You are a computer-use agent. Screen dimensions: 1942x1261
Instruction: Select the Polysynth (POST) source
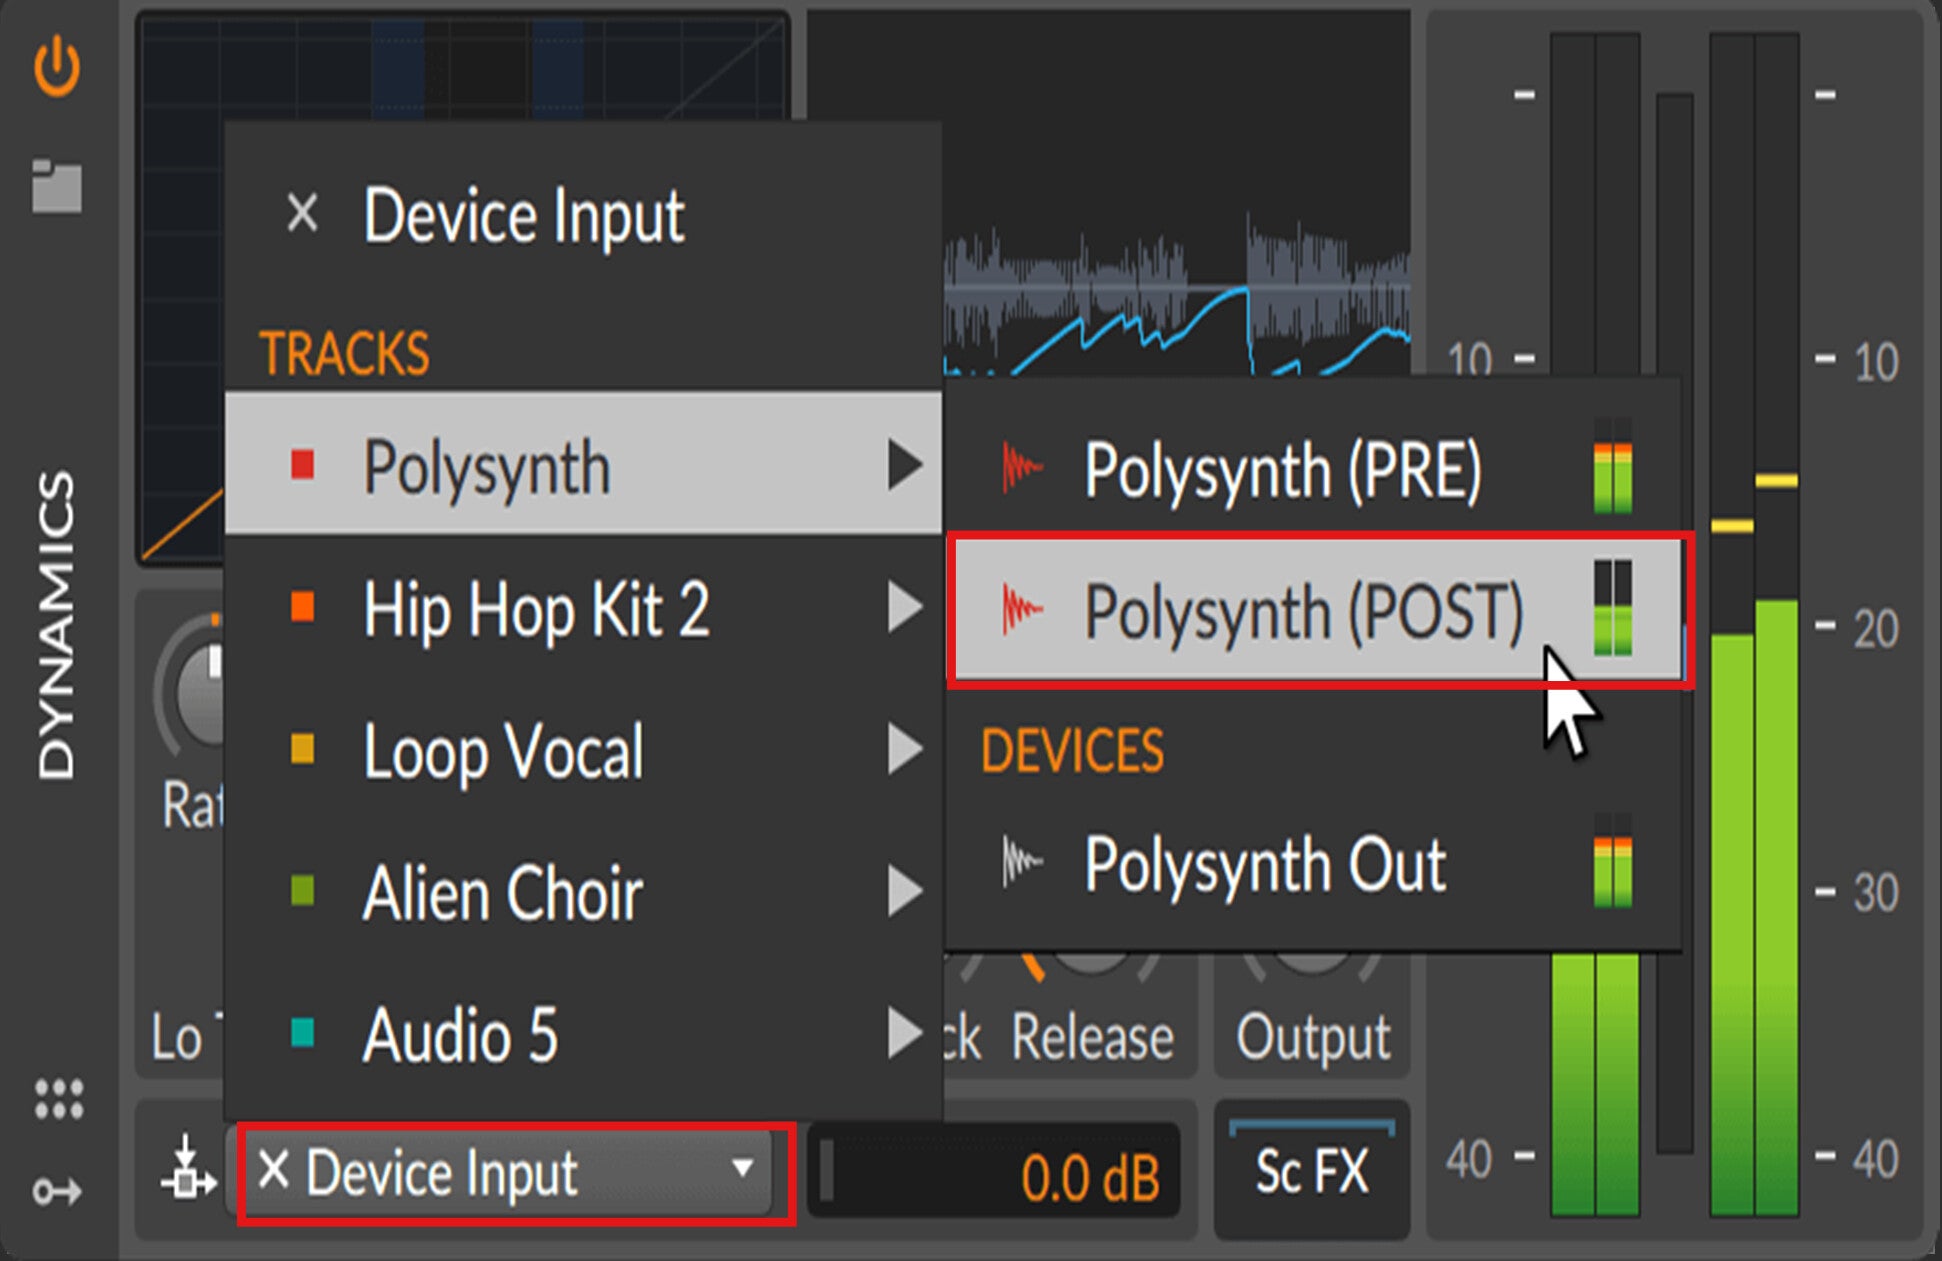point(1303,611)
